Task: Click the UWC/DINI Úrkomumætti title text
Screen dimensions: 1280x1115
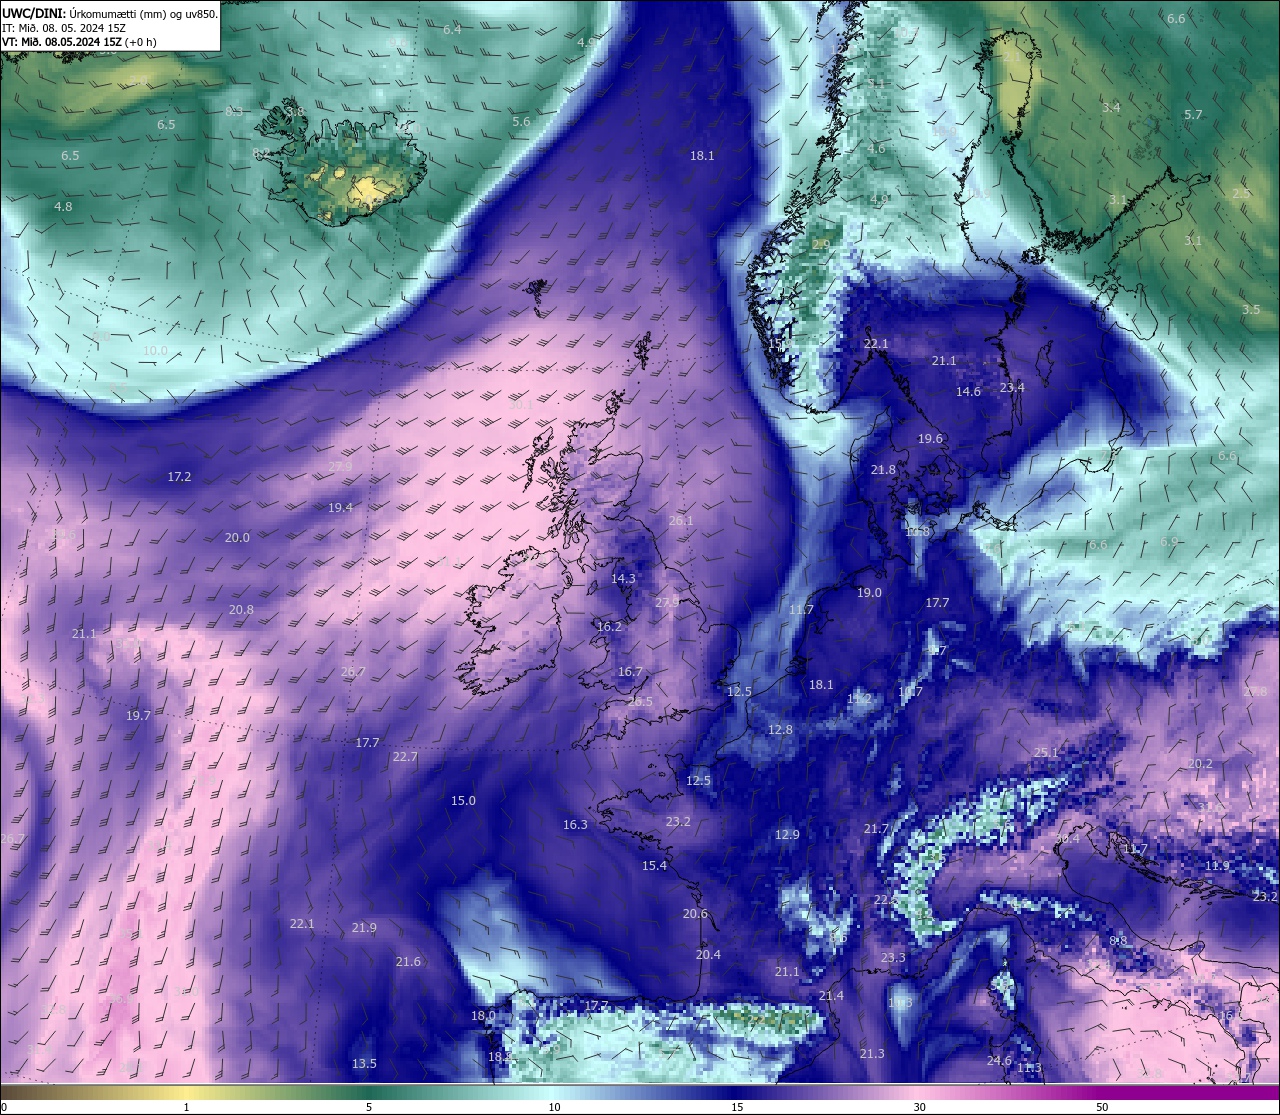Action: click(110, 13)
